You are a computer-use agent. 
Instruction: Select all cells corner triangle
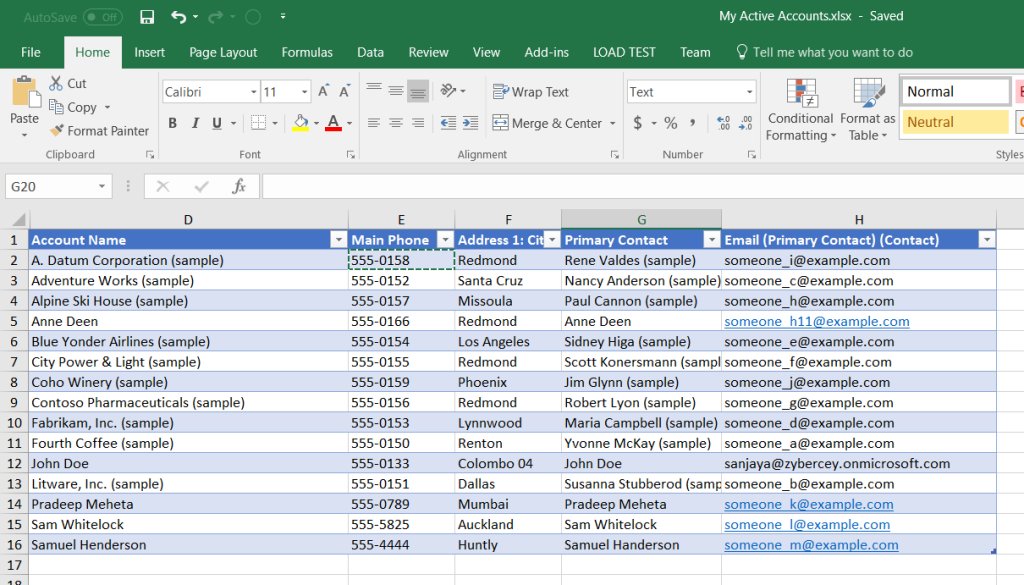click(x=19, y=219)
